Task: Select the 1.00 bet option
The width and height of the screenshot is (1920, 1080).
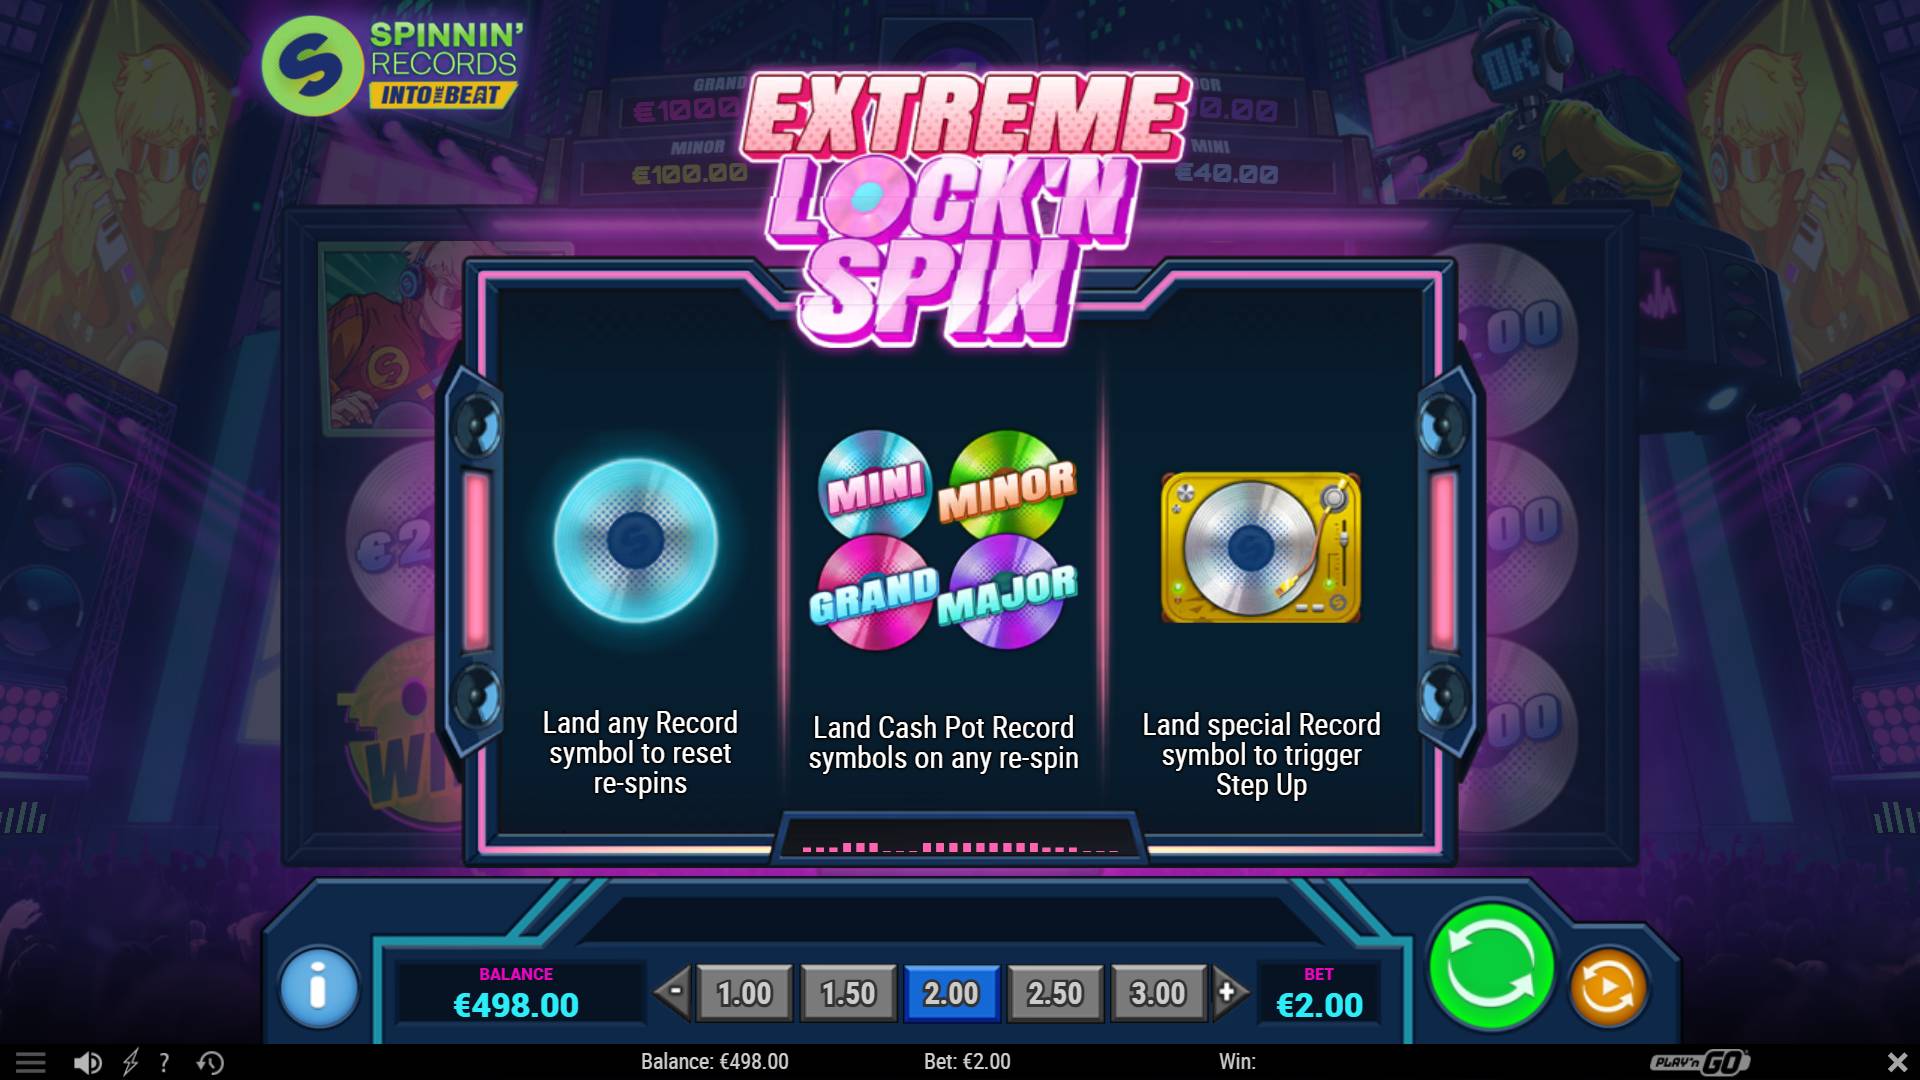Action: pos(744,993)
